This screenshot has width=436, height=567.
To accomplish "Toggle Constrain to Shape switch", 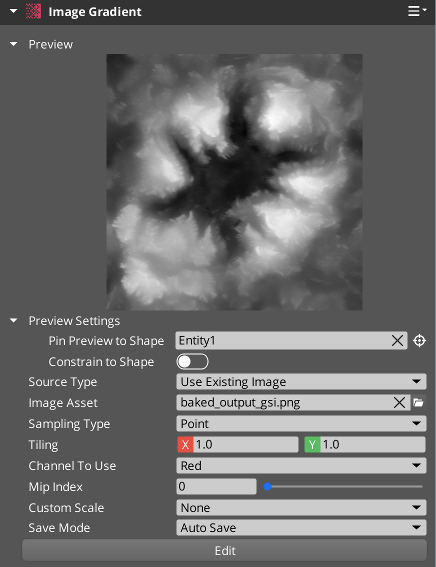I will (x=192, y=362).
